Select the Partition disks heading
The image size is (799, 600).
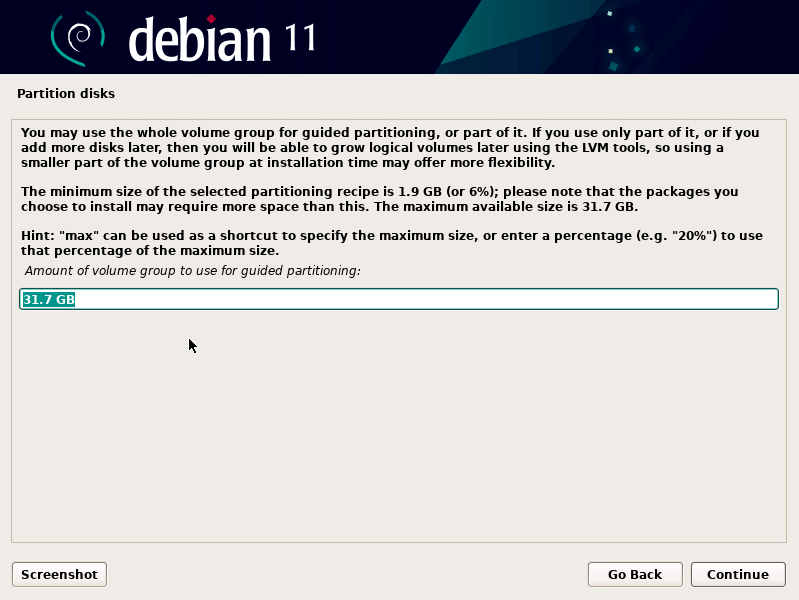pyautogui.click(x=66, y=94)
